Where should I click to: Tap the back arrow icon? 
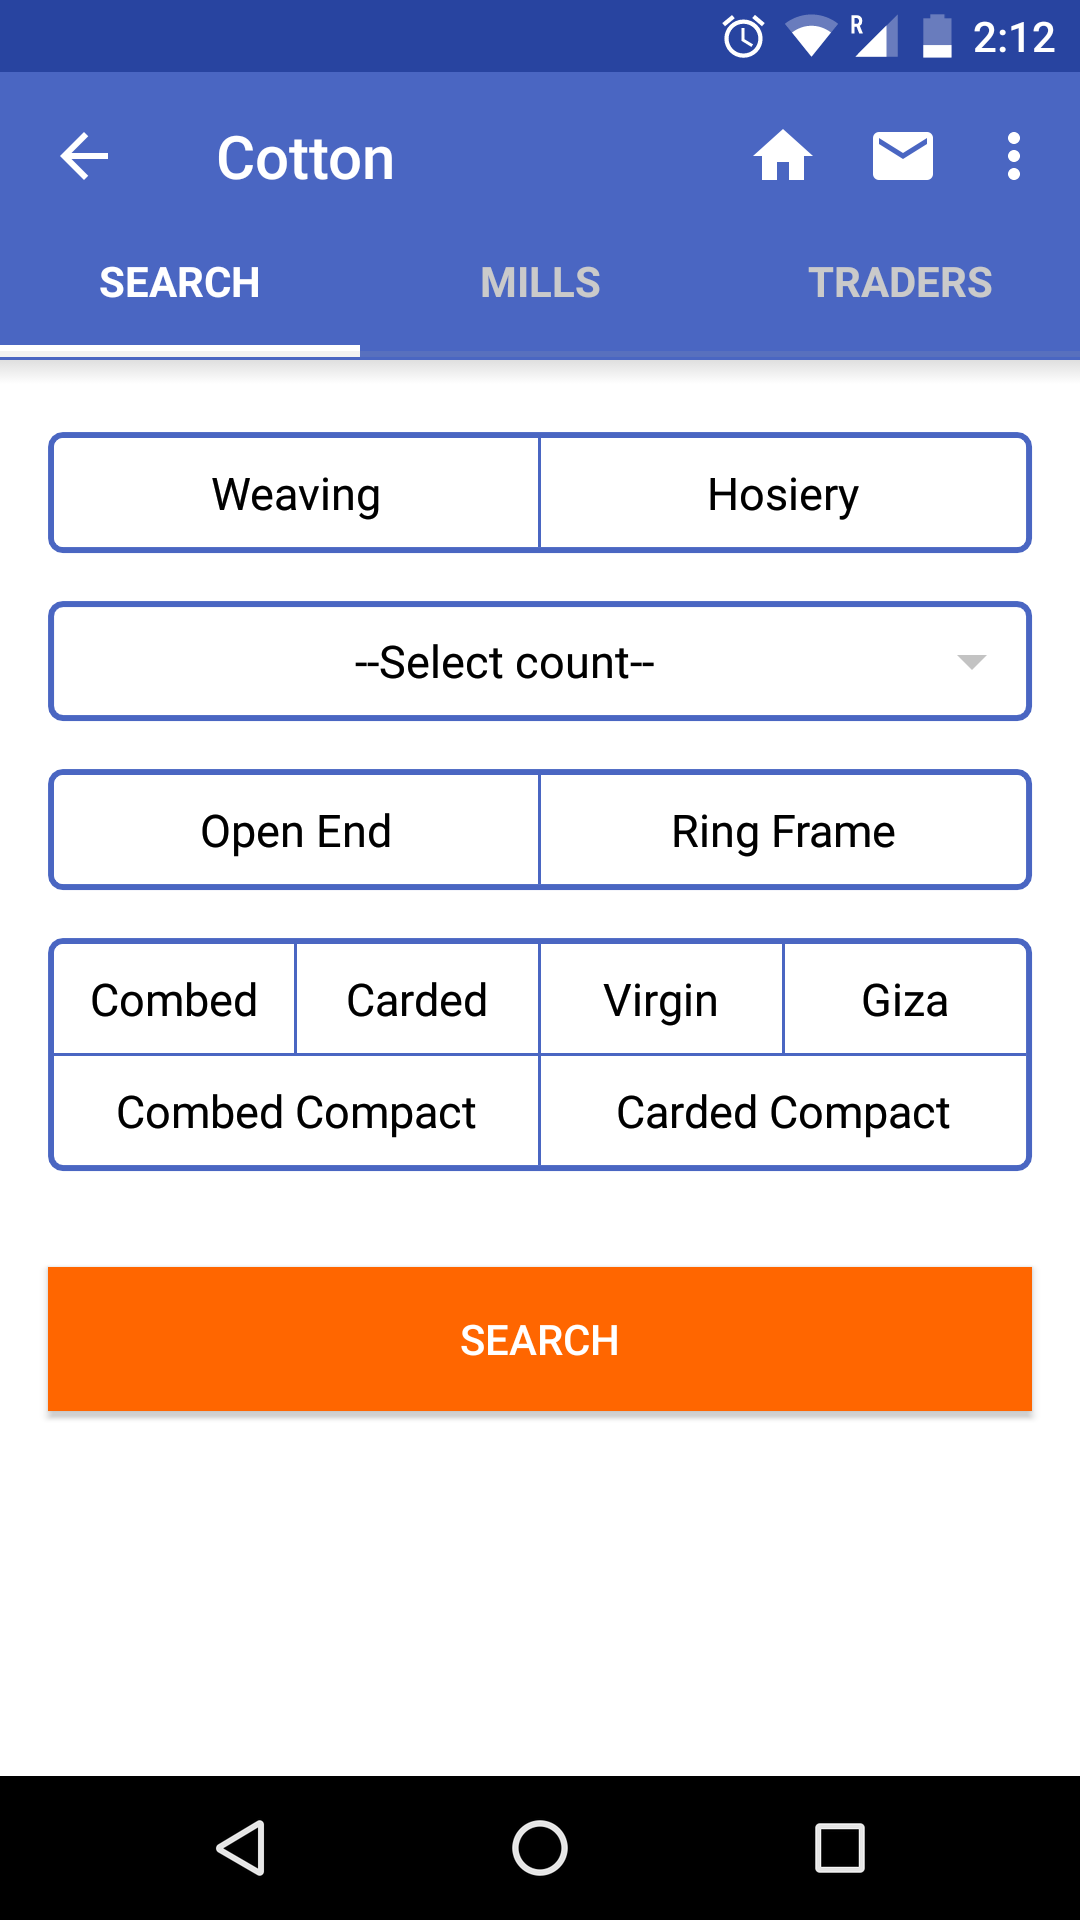(x=84, y=157)
